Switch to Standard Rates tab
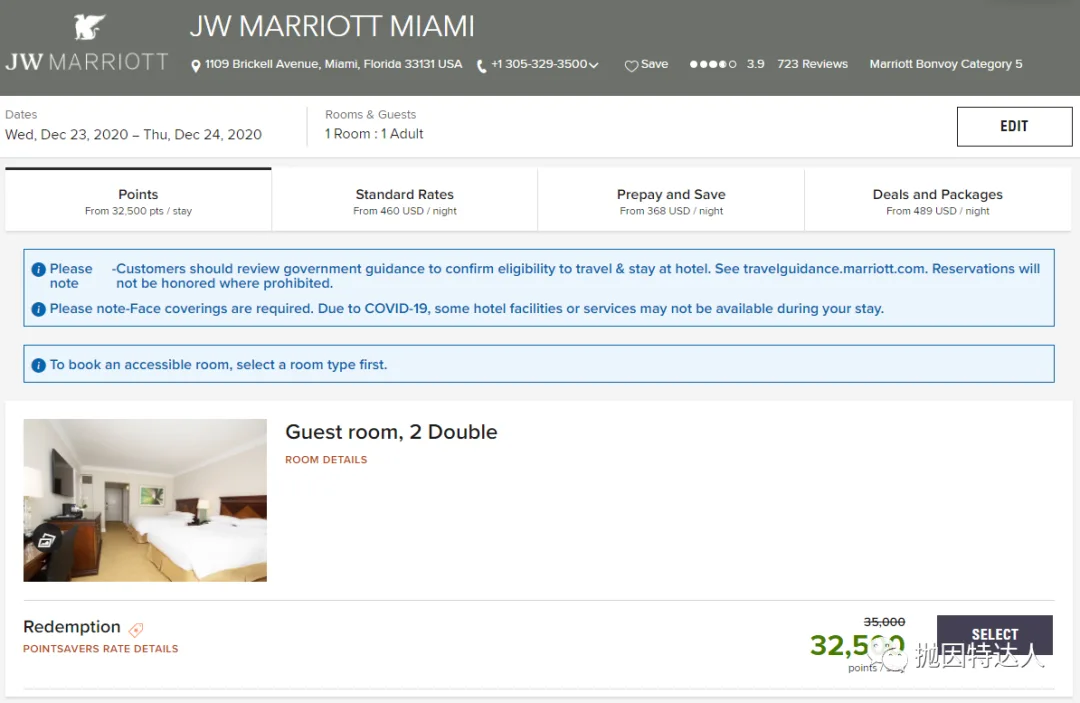Screen dimensions: 1080x703 (x=404, y=201)
